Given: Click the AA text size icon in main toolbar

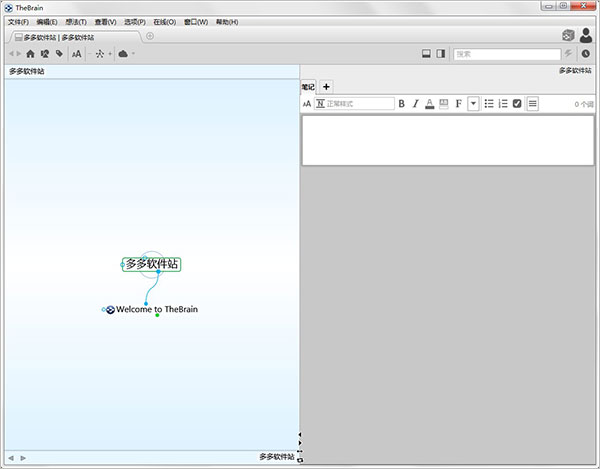Looking at the screenshot, I should pyautogui.click(x=77, y=54).
